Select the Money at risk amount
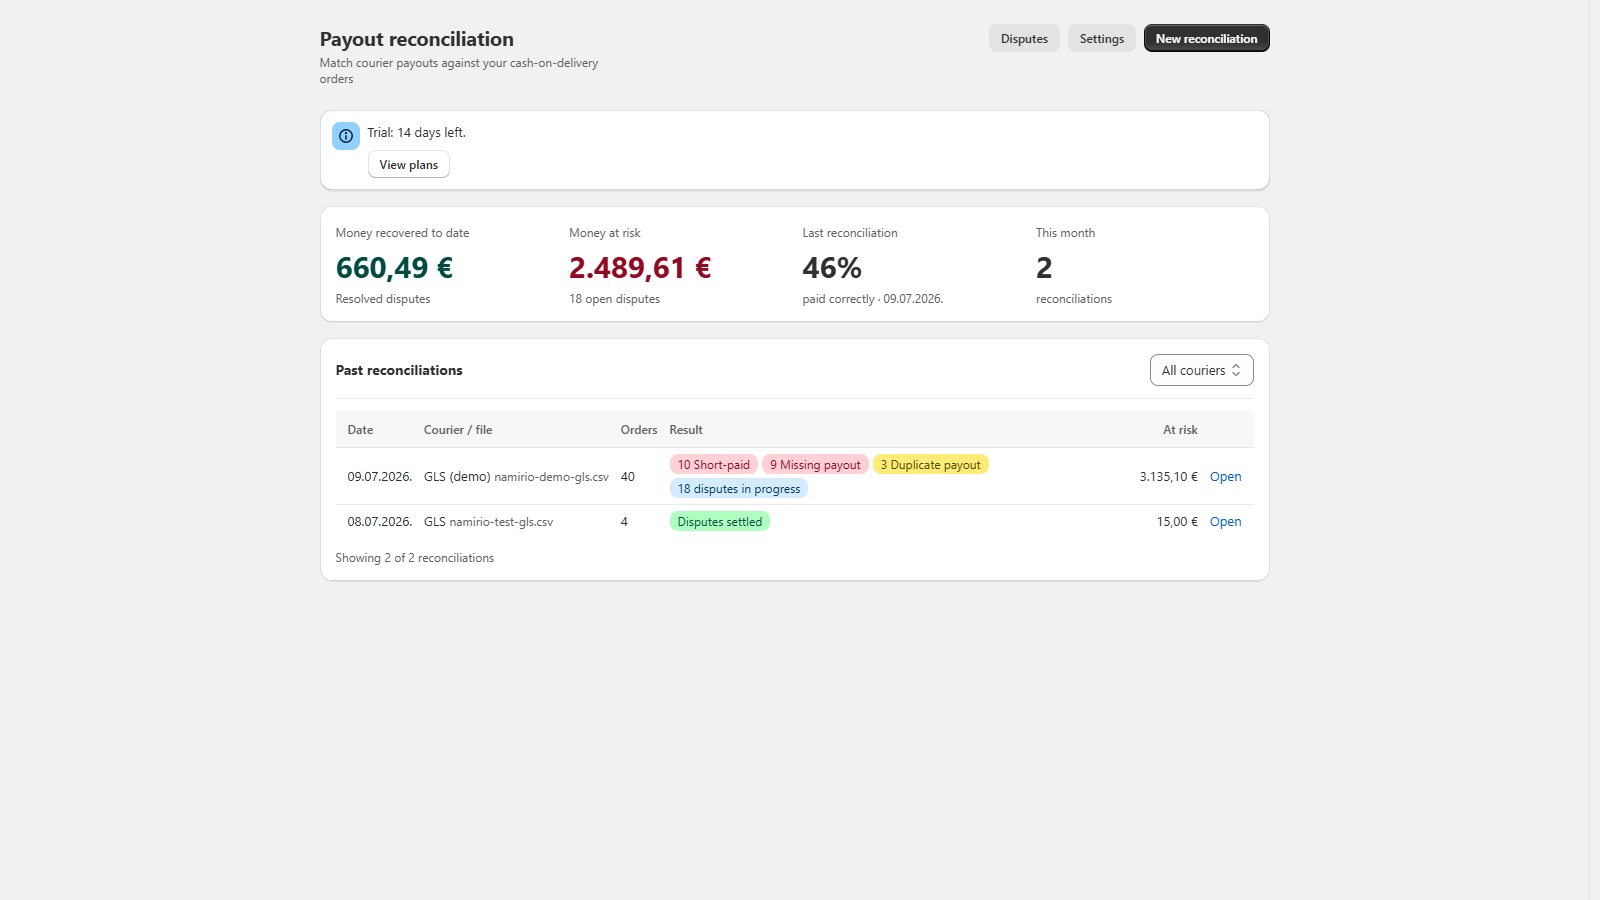Screen dimensions: 1600x900 tap(640, 268)
